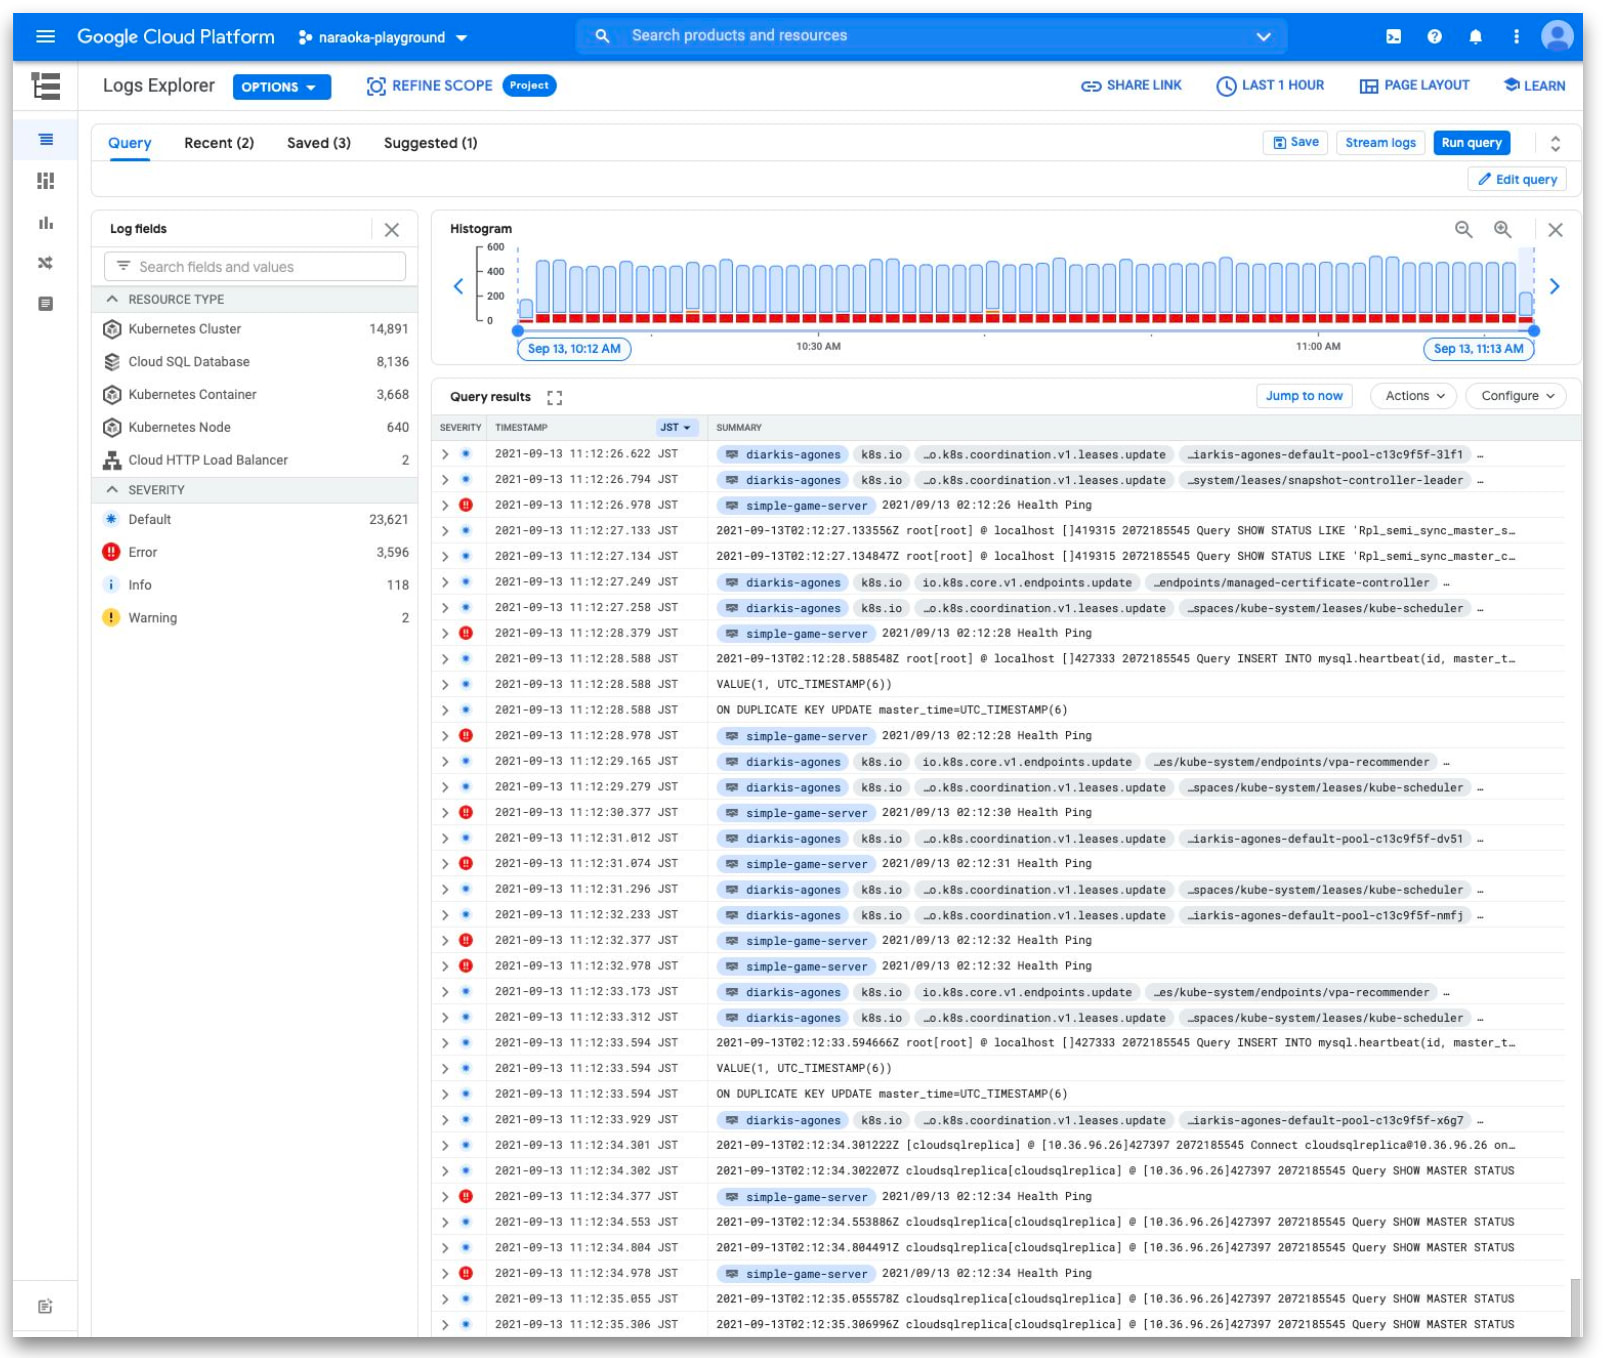Filter by Warning severity

pyautogui.click(x=254, y=618)
